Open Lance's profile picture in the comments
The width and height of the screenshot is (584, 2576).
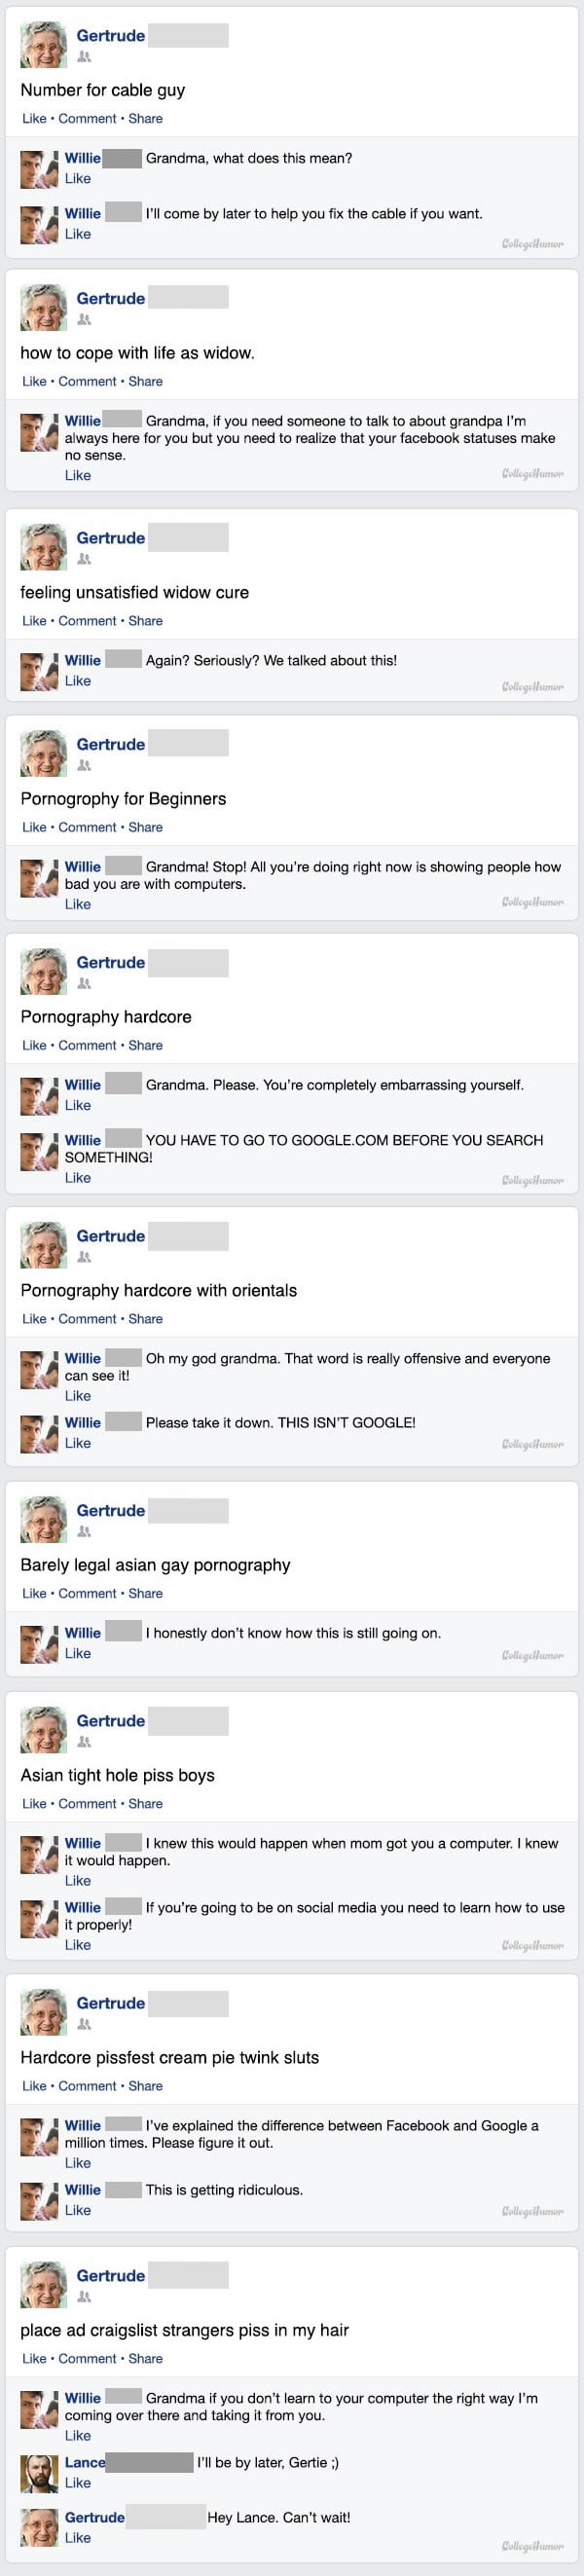[39, 2473]
